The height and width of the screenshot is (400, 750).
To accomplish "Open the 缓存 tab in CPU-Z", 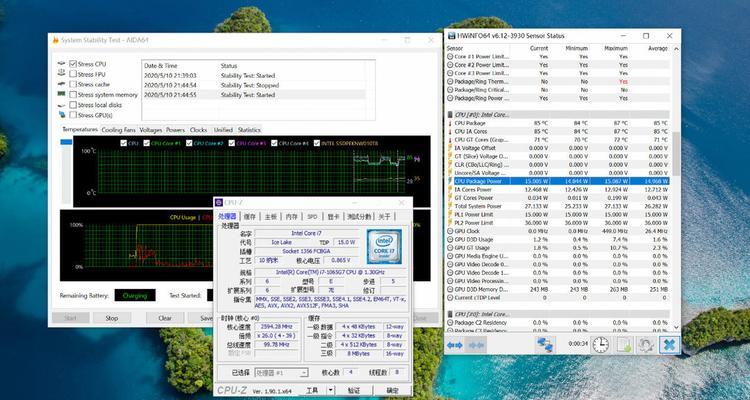I will (x=250, y=217).
